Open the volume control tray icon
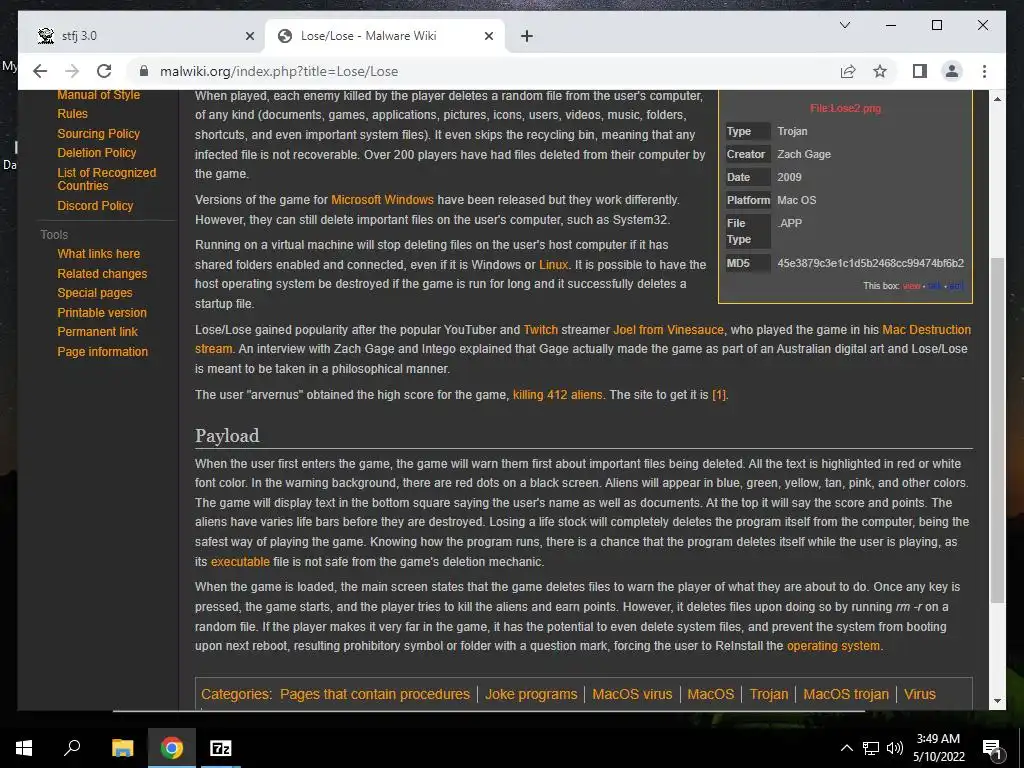Screen dimensions: 1024x768 click(895, 748)
